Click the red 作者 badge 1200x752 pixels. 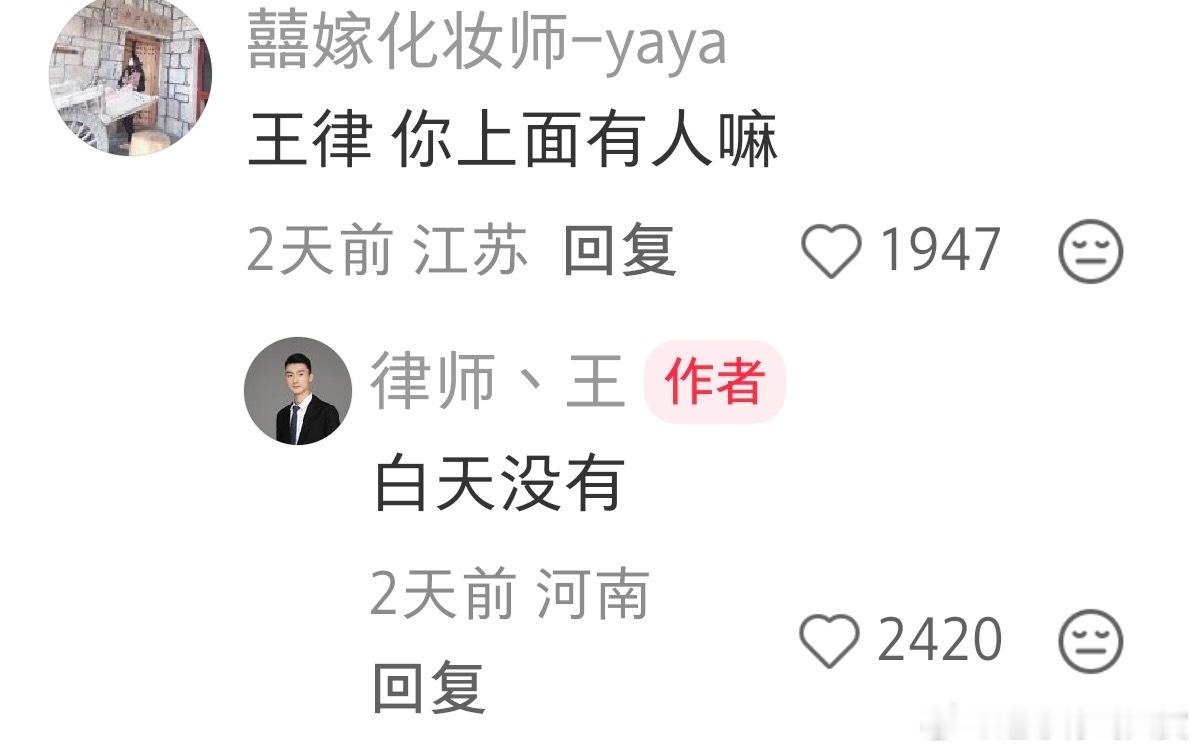point(715,383)
